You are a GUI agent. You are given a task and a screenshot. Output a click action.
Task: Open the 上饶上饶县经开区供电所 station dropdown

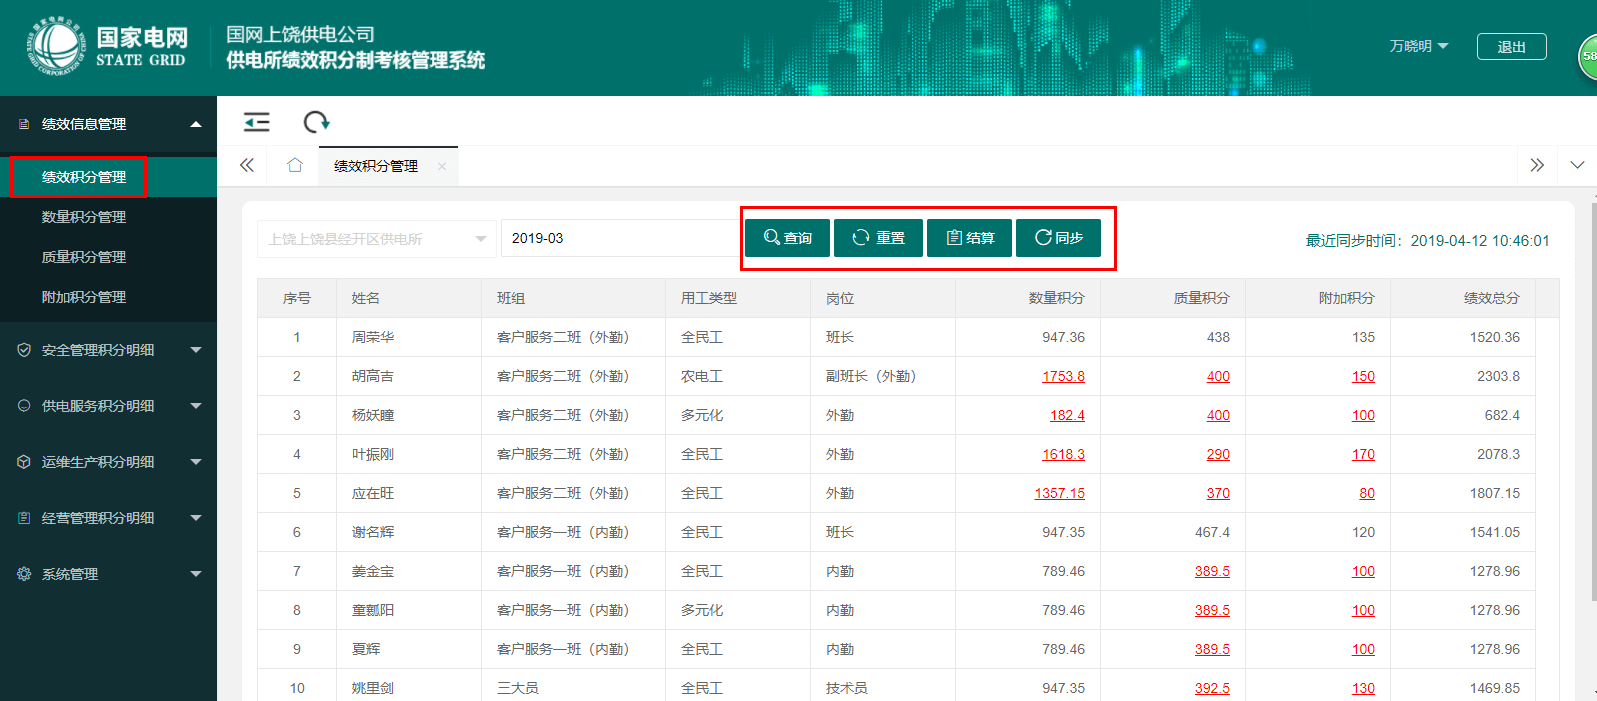point(377,239)
